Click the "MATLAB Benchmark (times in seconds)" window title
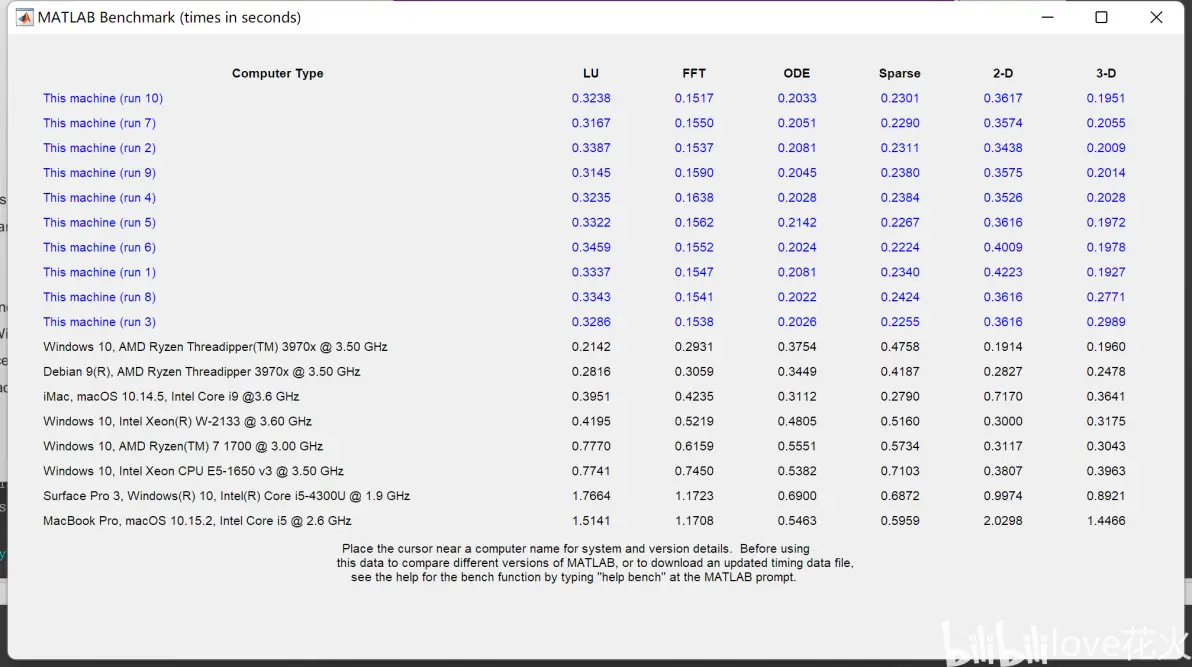 tap(169, 17)
